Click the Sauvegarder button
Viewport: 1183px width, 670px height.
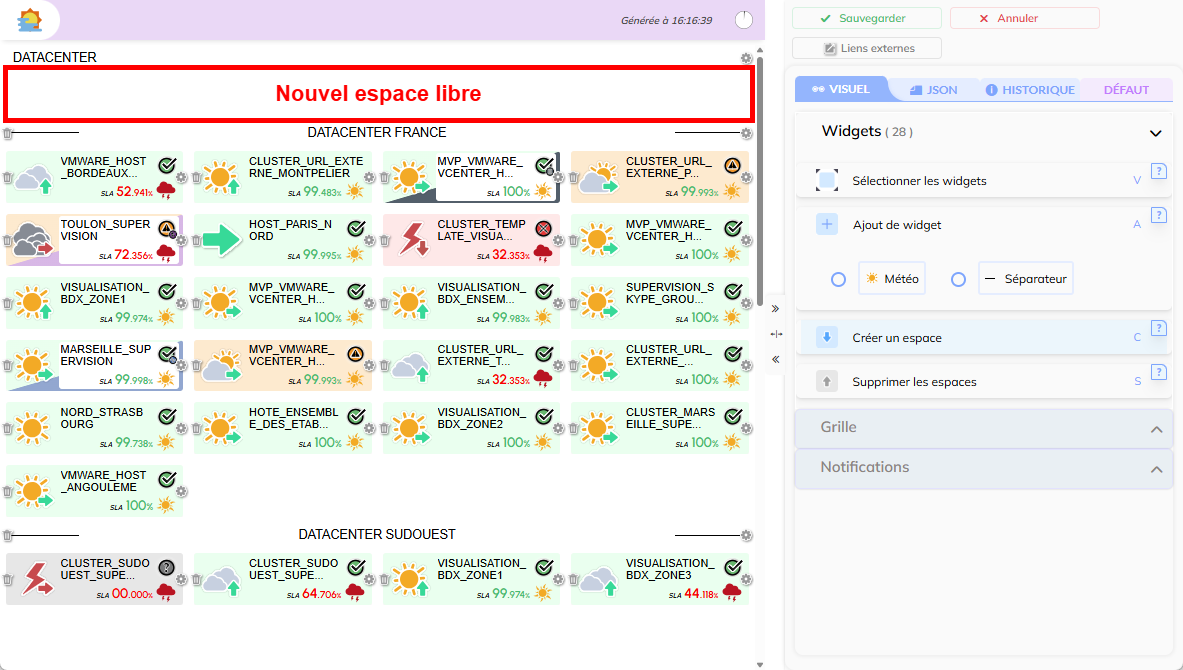click(867, 18)
